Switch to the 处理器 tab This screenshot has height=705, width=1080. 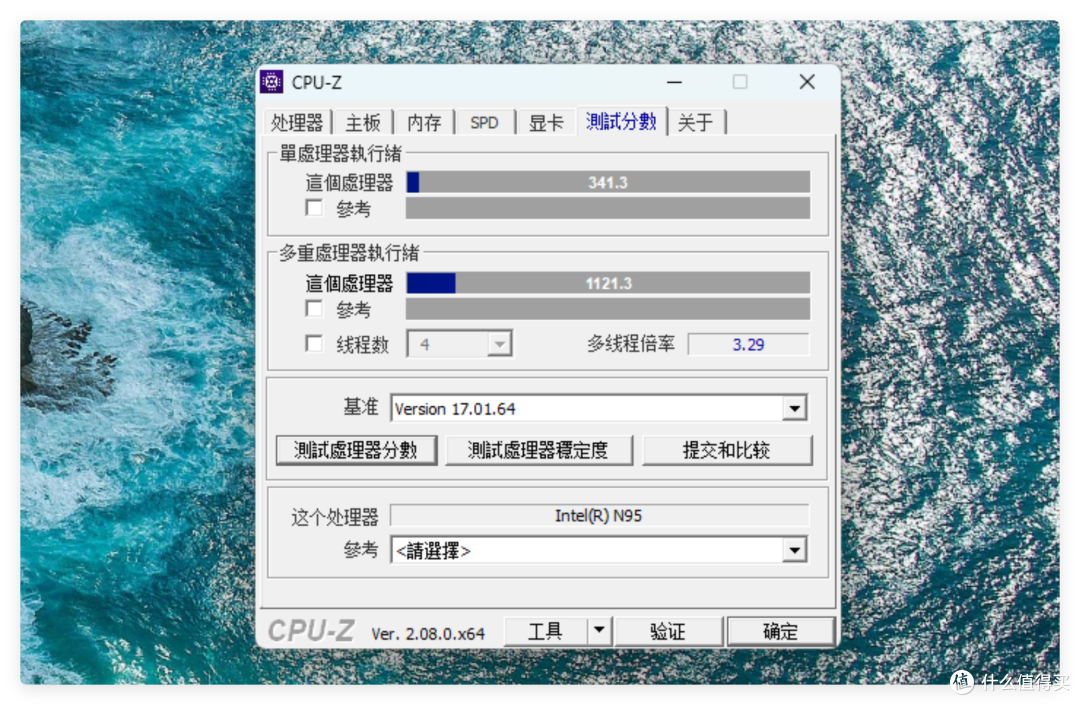[x=297, y=123]
